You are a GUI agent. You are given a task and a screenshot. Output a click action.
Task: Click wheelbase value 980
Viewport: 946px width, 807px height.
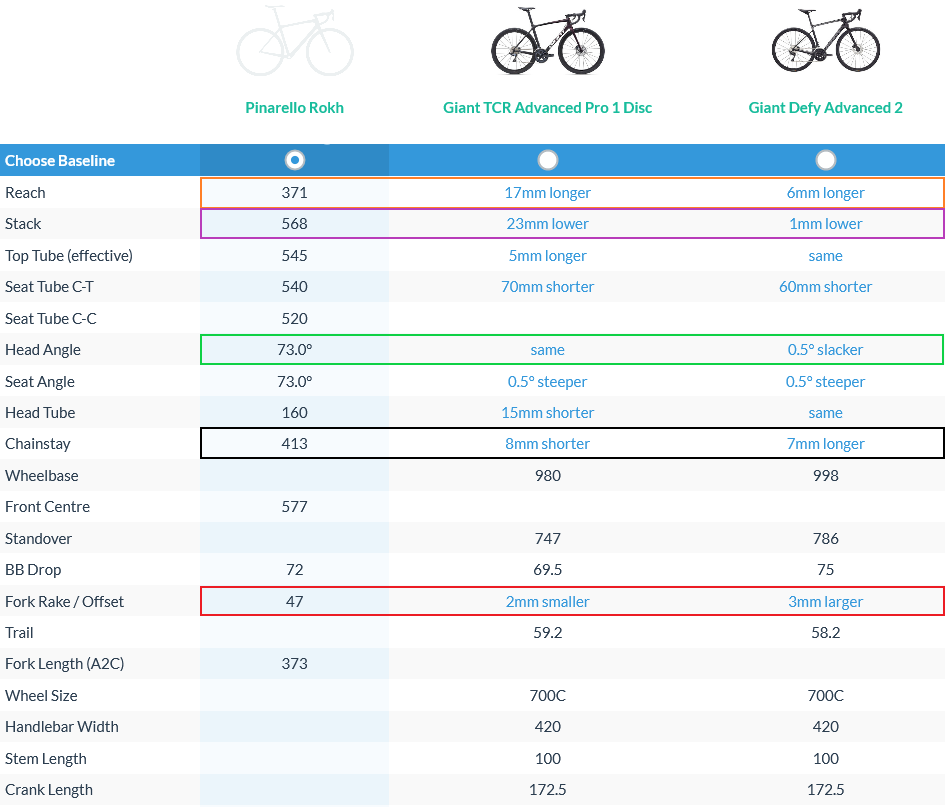click(x=548, y=476)
